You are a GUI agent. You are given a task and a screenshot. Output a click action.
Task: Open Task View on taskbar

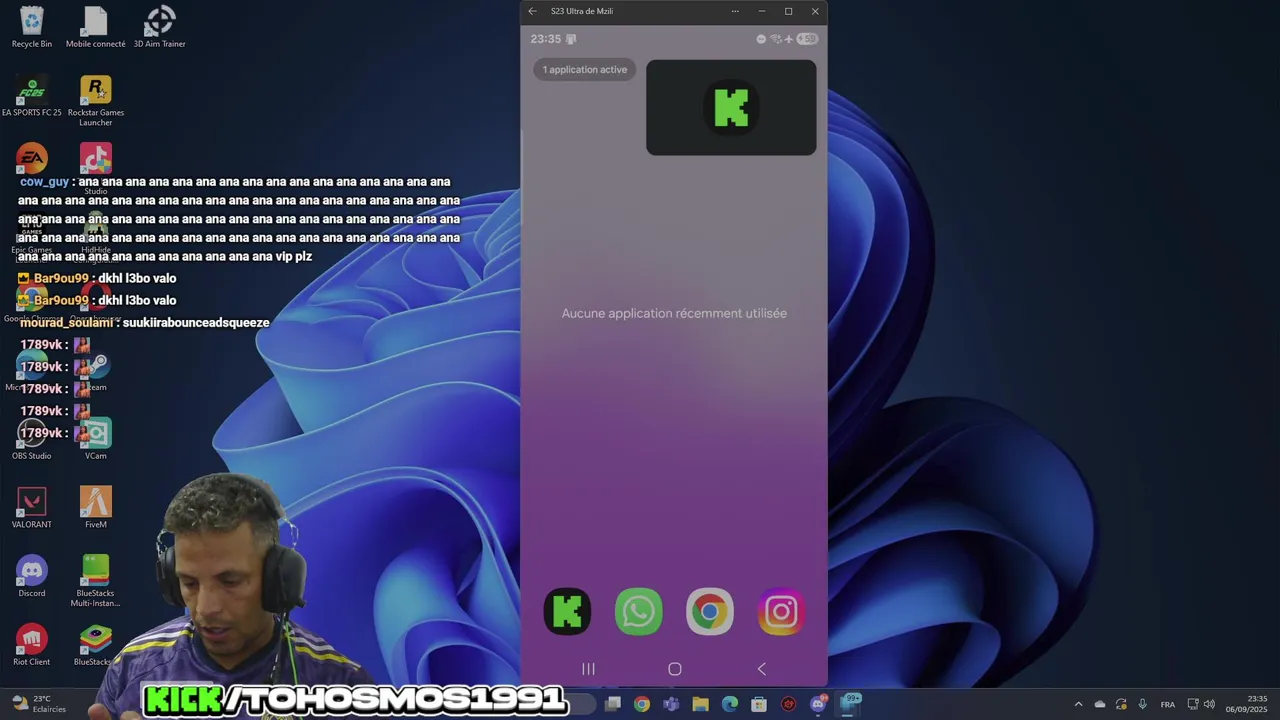613,704
